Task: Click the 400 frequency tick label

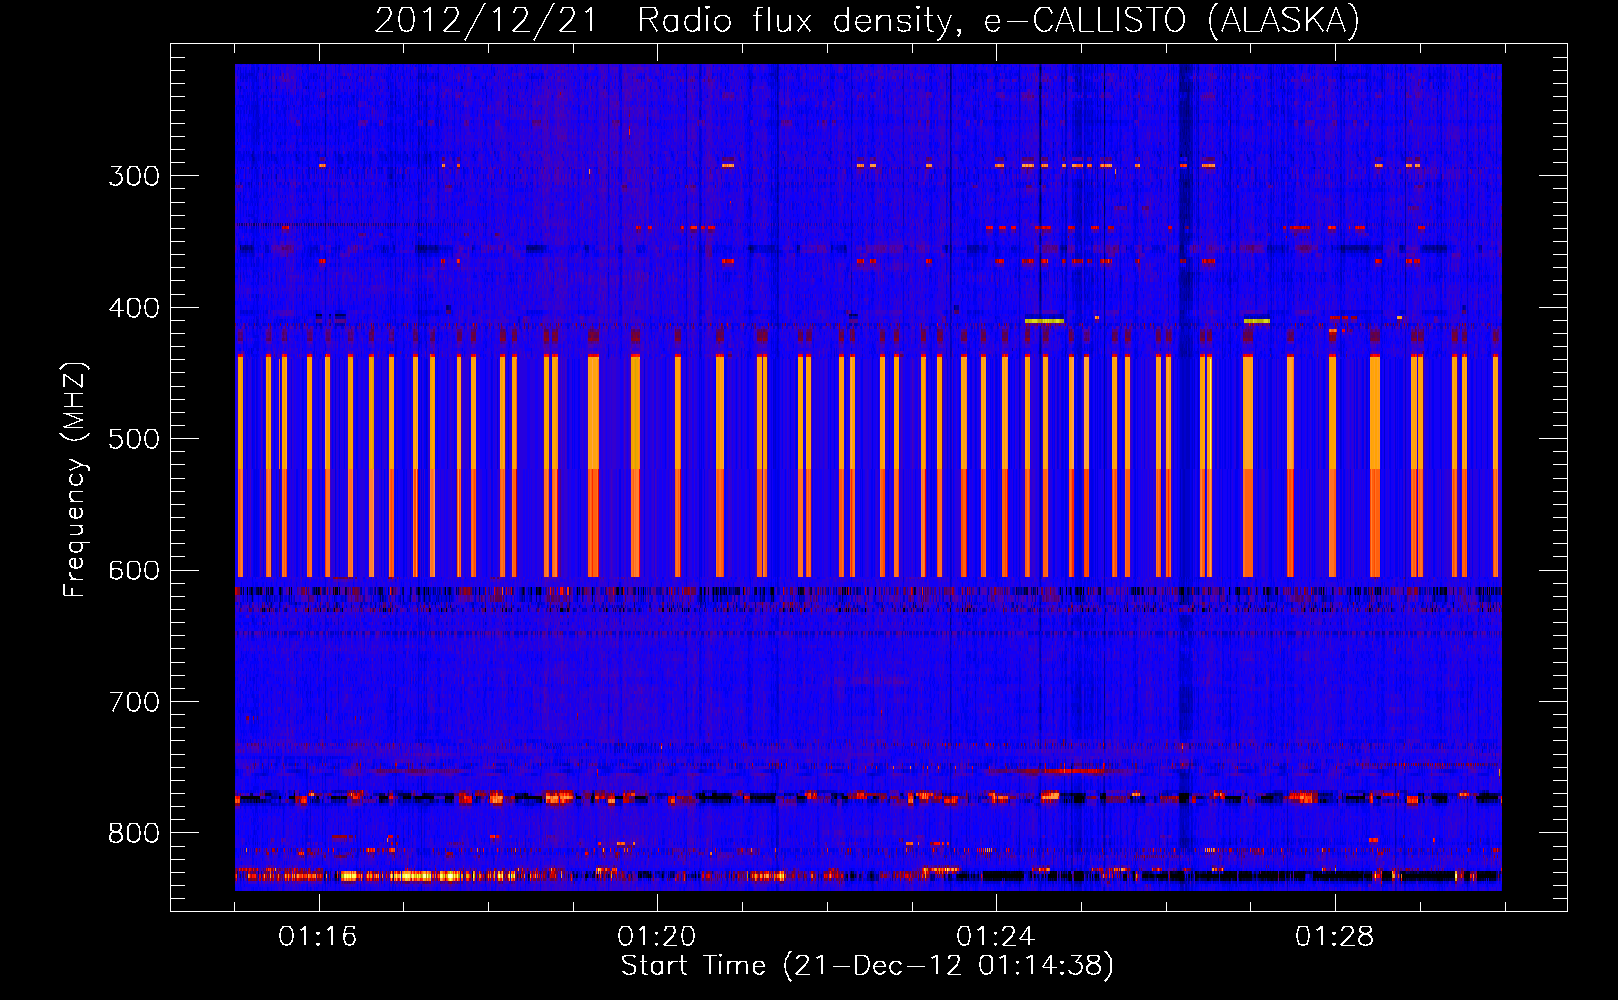Action: pos(134,308)
